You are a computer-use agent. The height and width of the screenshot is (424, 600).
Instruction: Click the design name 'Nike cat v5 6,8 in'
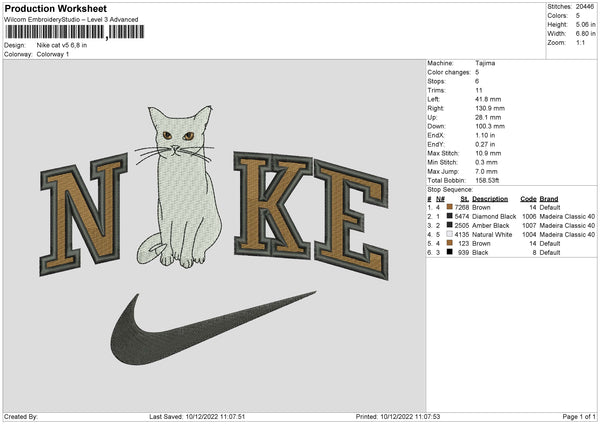pos(62,45)
